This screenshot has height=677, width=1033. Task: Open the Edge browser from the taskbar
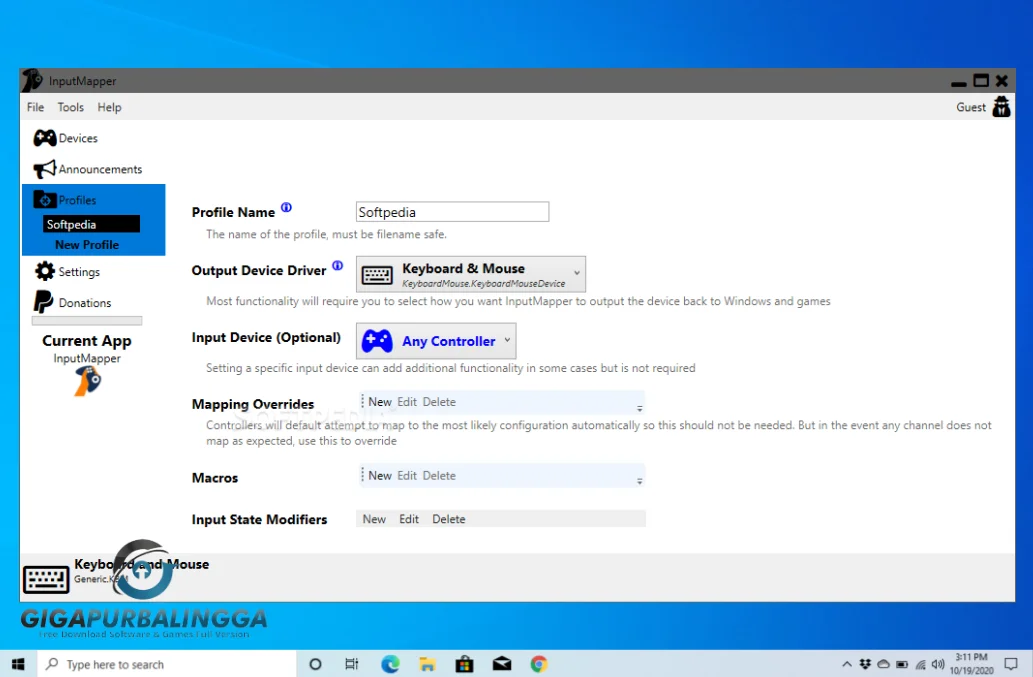coord(390,663)
